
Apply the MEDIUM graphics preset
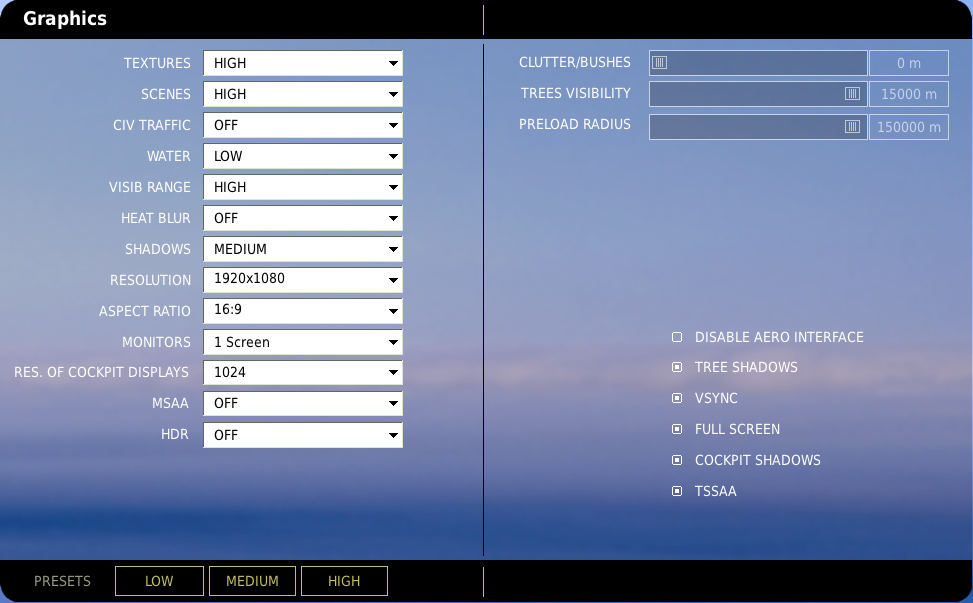coord(252,581)
